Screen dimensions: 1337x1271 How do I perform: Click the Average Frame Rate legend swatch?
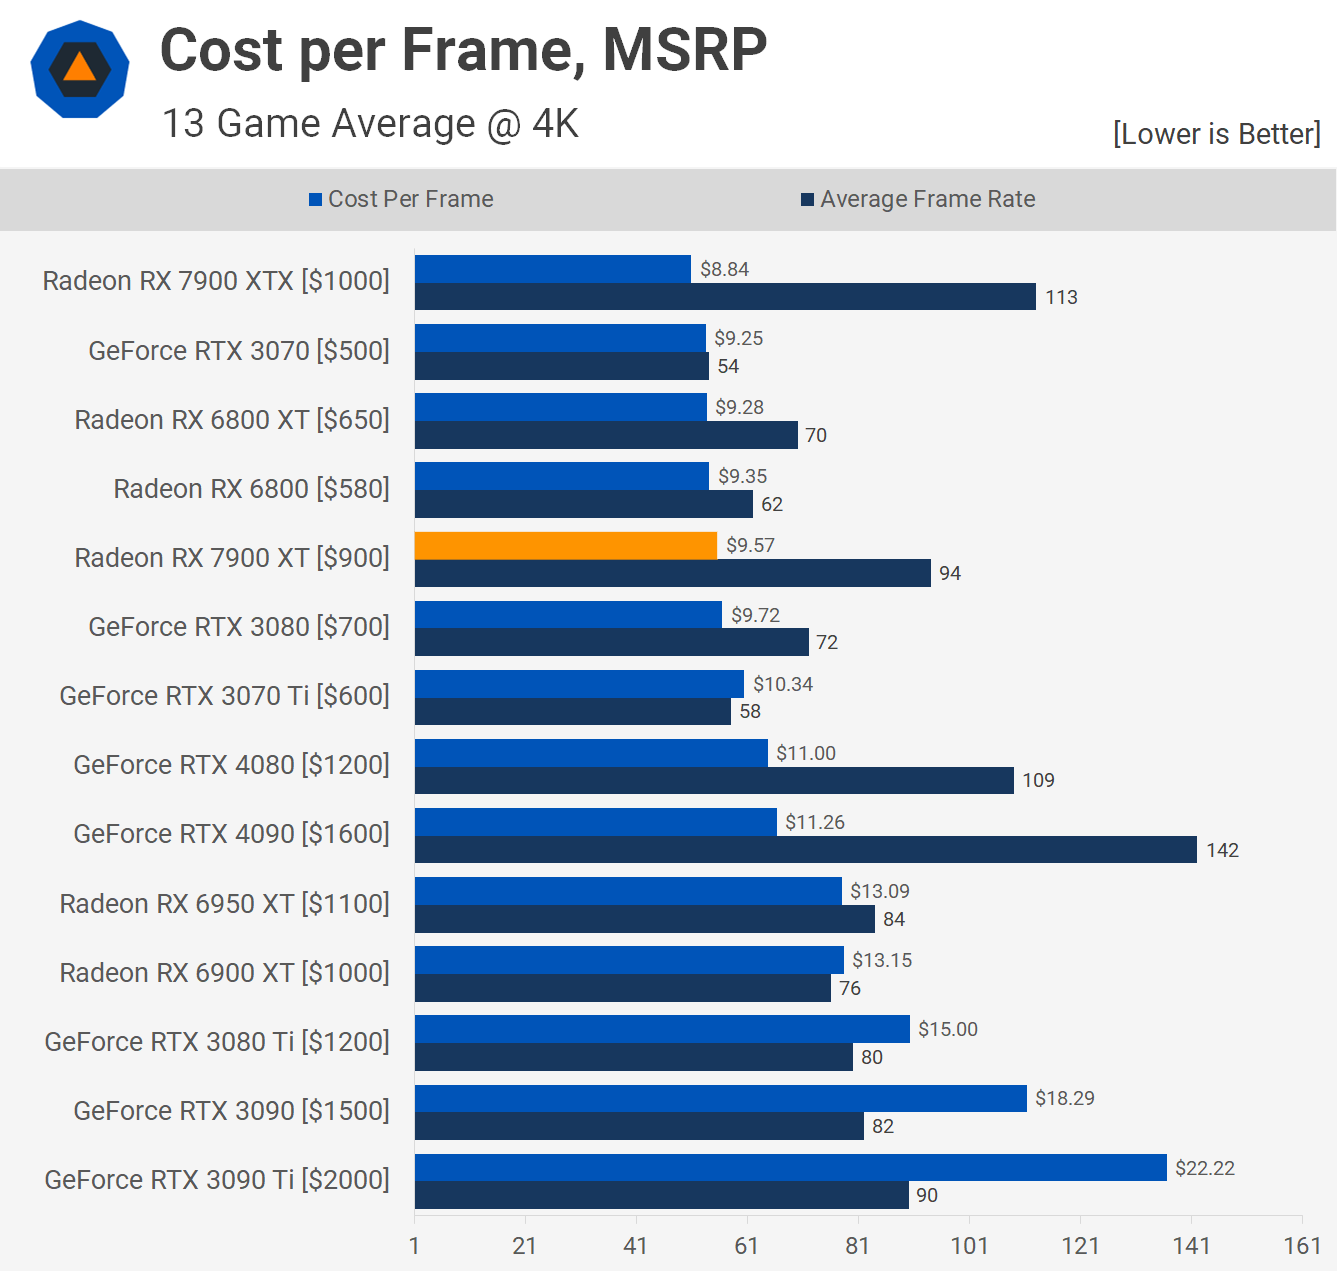808,200
